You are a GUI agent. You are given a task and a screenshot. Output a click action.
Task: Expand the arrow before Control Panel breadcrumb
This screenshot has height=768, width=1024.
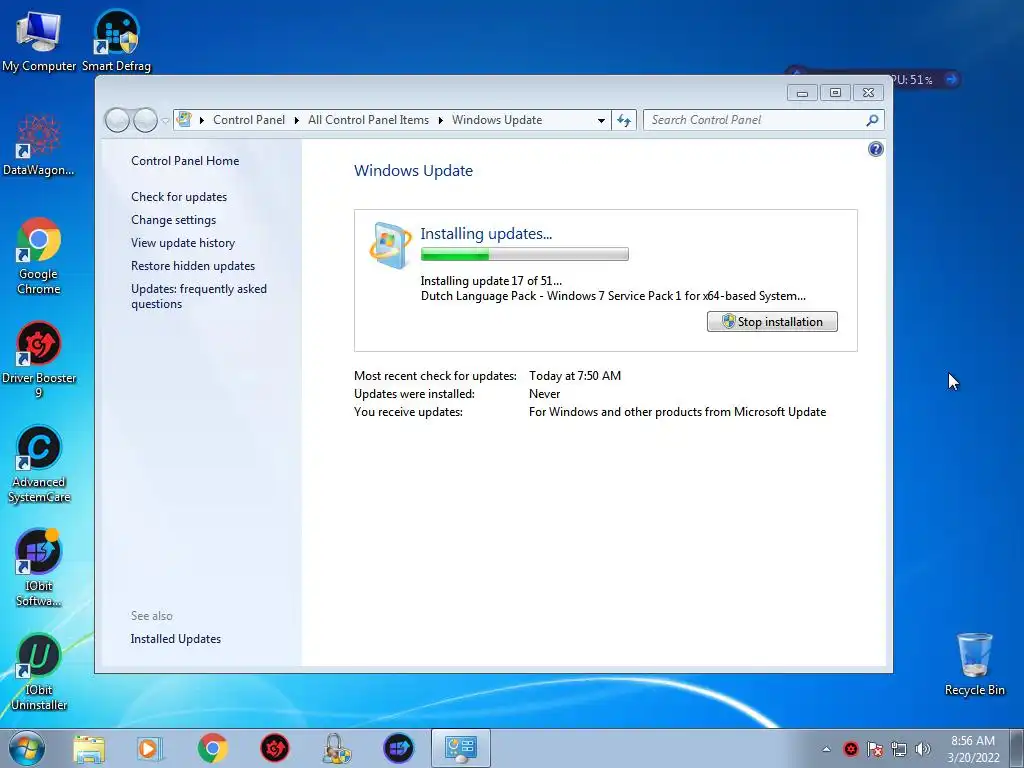click(202, 120)
